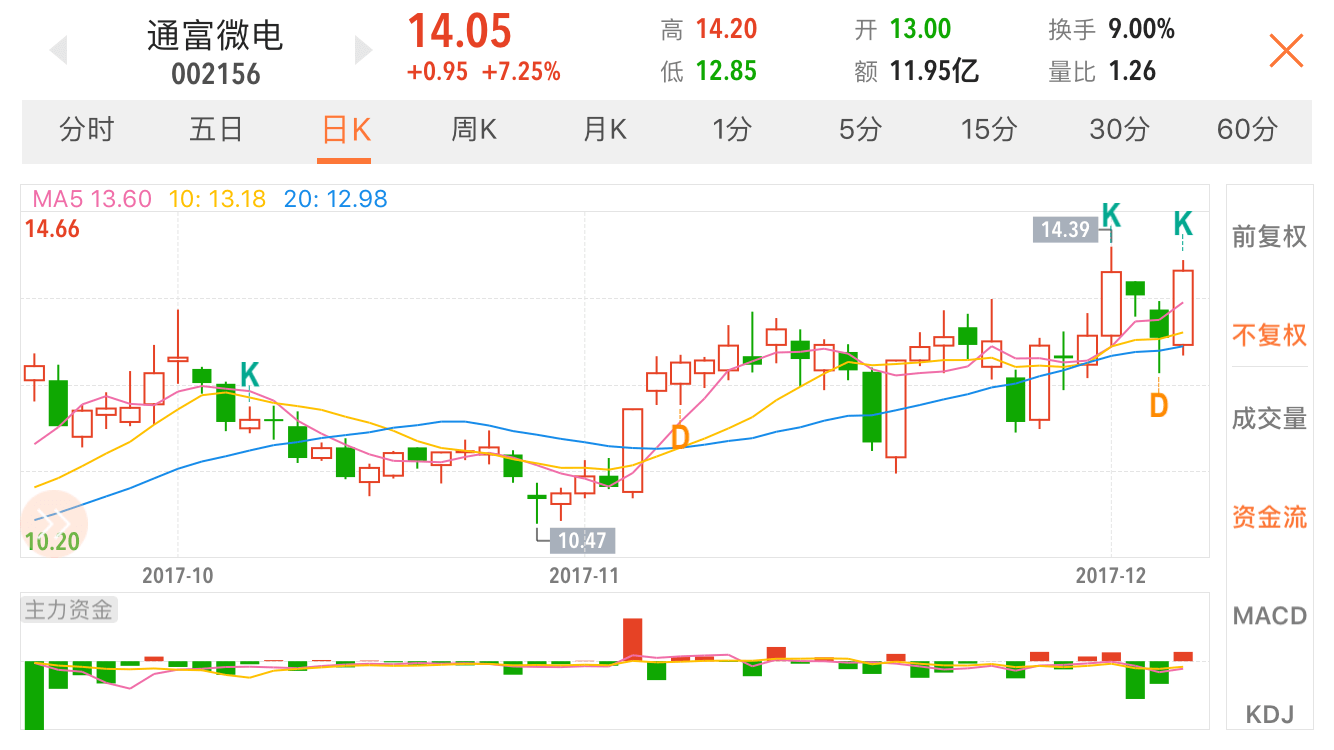Select the 日K tab
1334x750 pixels.
click(x=345, y=130)
